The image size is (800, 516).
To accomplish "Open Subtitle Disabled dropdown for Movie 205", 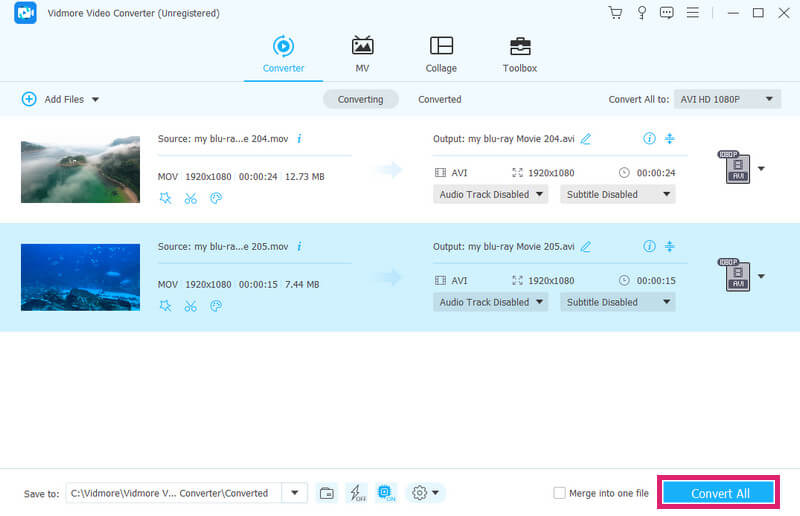I will tap(617, 302).
